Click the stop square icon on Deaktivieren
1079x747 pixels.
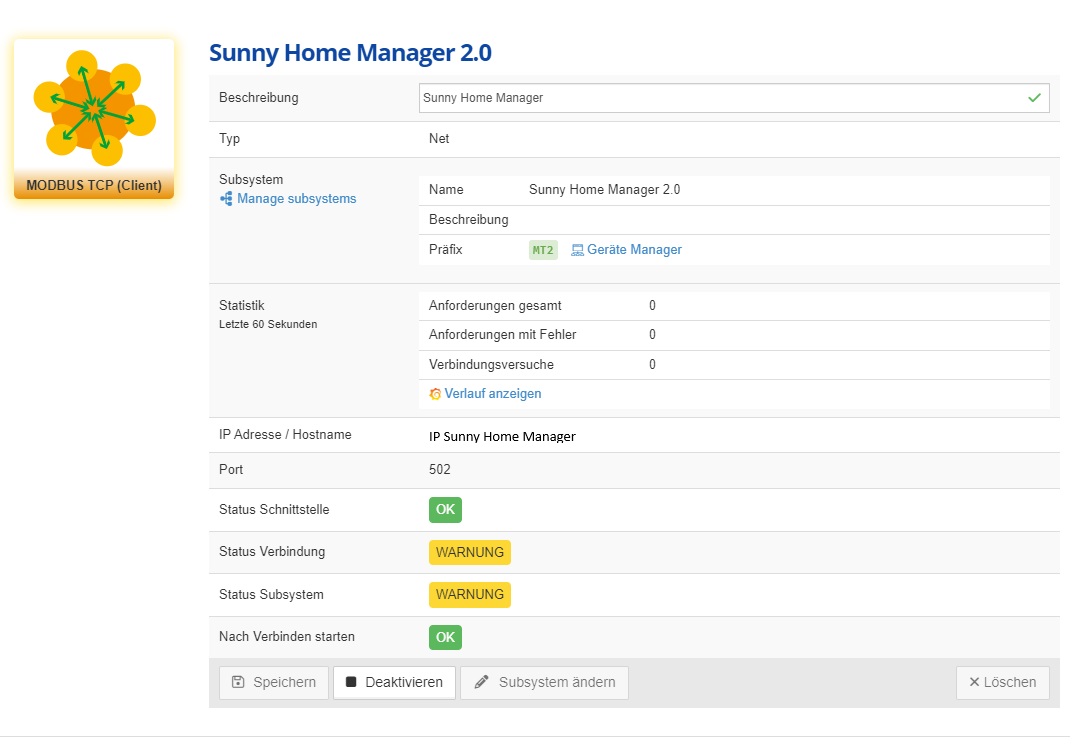pyautogui.click(x=351, y=682)
